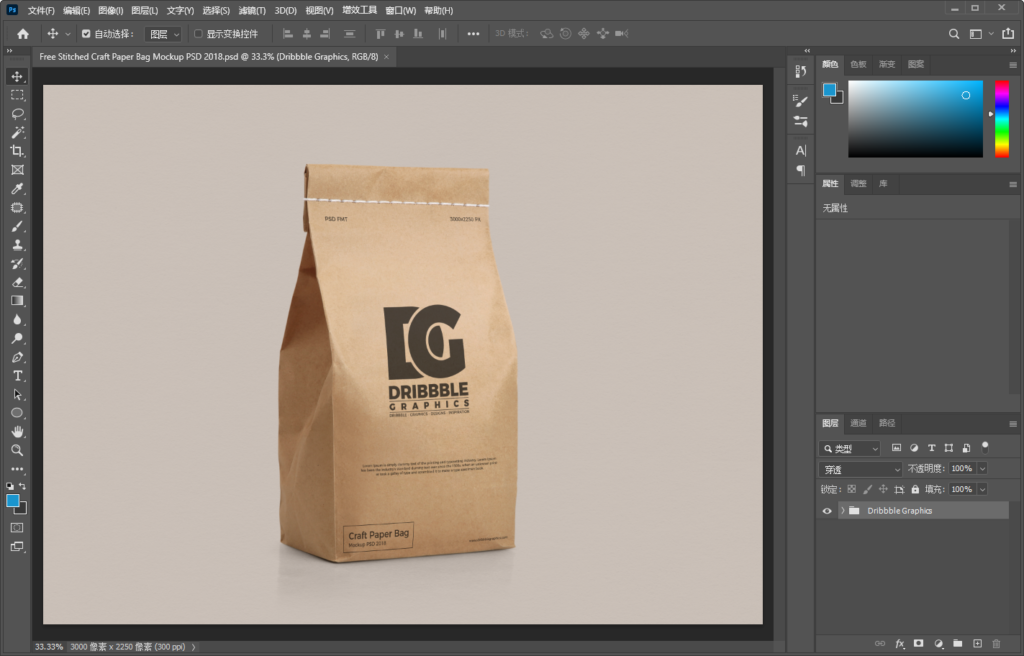Open the 图层 auto-select dropdown

[x=163, y=34]
